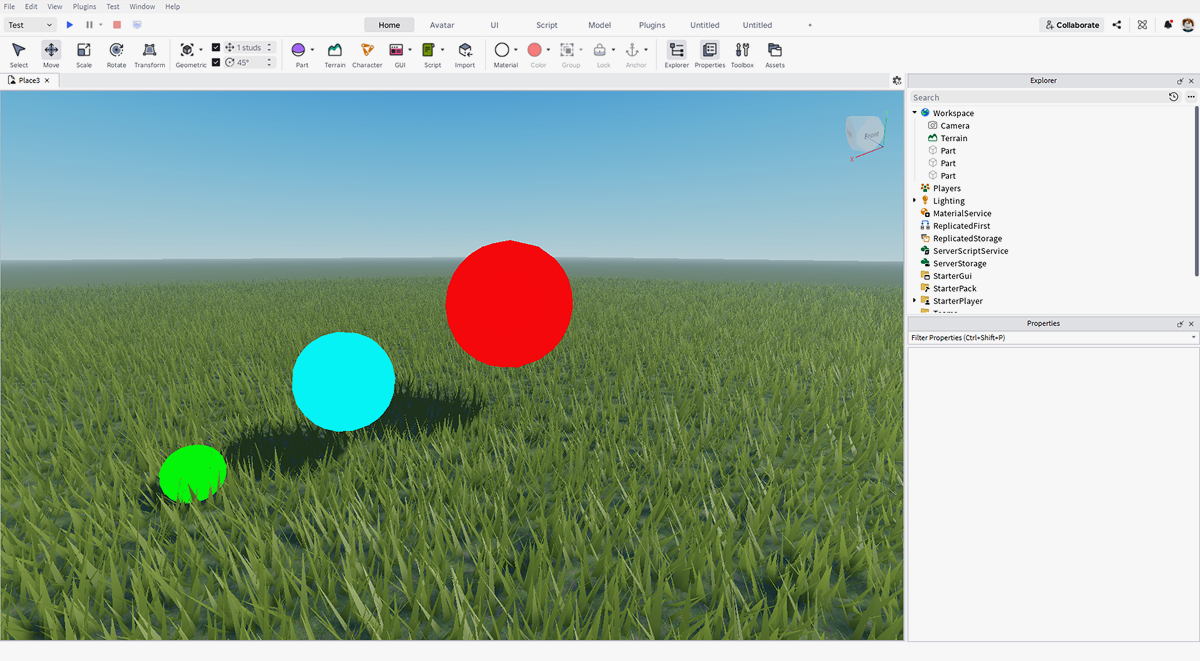Open the Character tool

[x=367, y=55]
